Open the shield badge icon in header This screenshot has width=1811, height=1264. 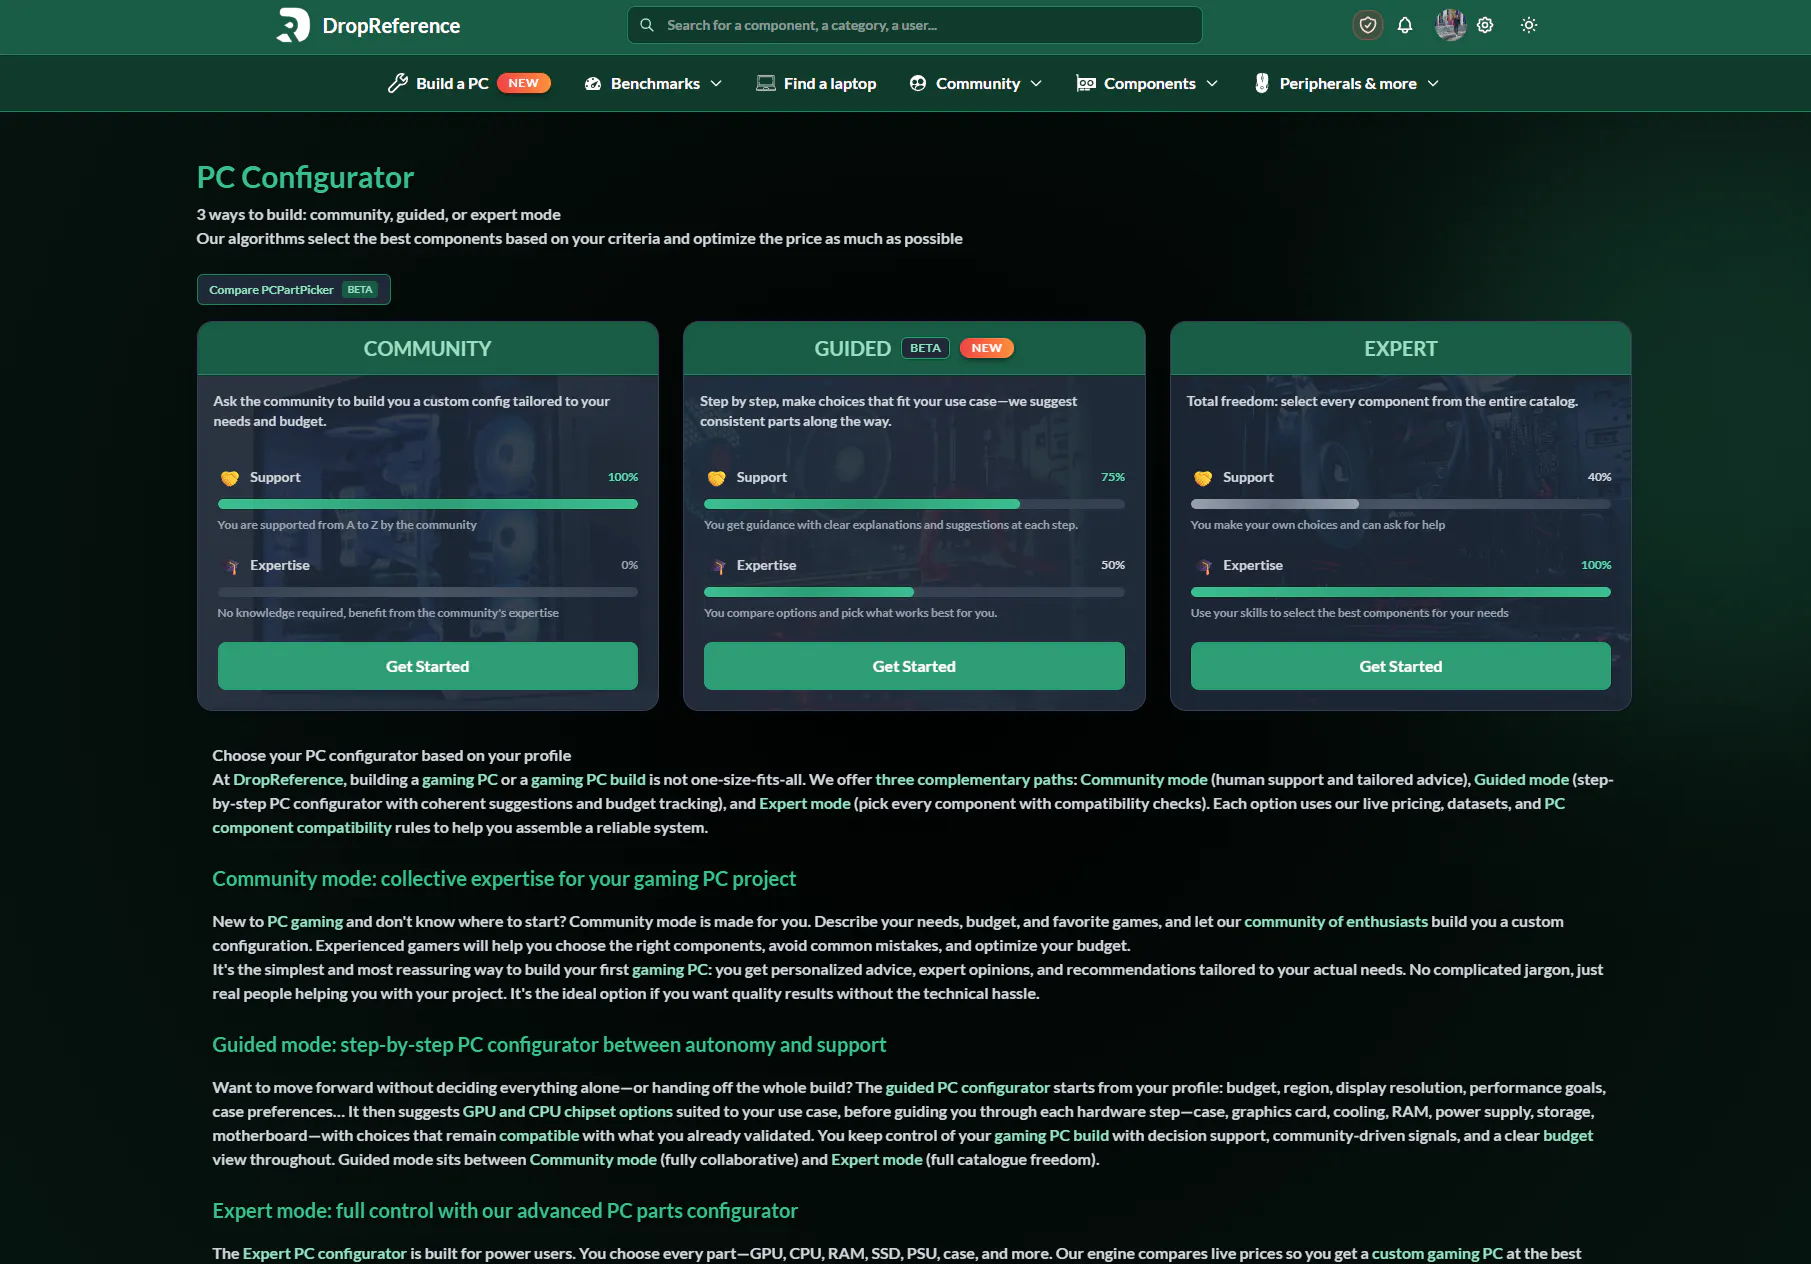click(1368, 25)
